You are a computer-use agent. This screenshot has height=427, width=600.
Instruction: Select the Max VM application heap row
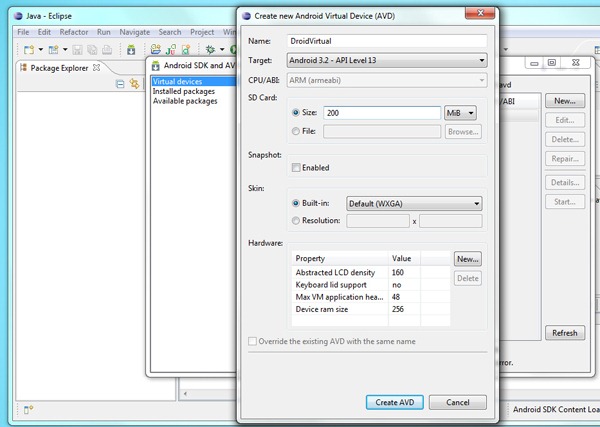[371, 297]
